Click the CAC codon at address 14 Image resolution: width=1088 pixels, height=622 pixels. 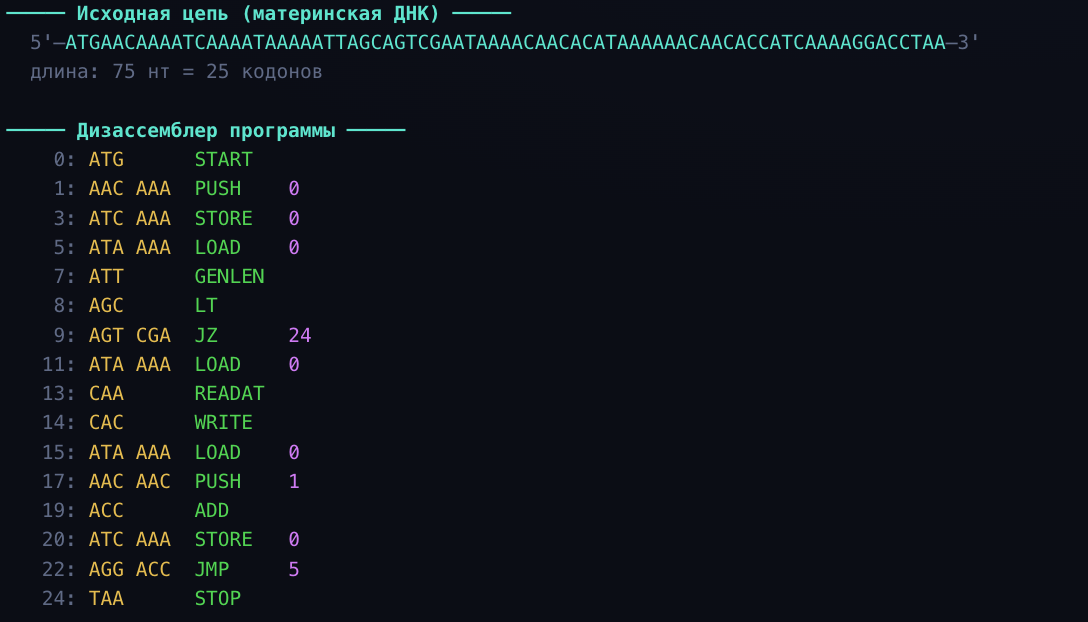(106, 423)
